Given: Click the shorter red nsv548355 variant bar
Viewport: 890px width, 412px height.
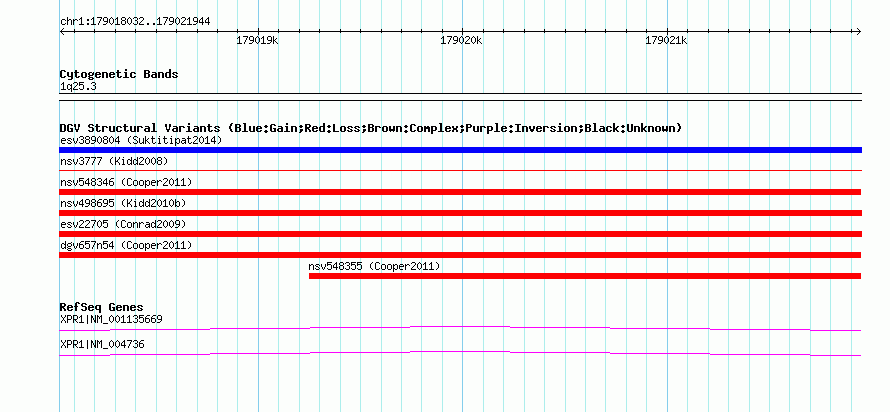Looking at the screenshot, I should [585, 276].
